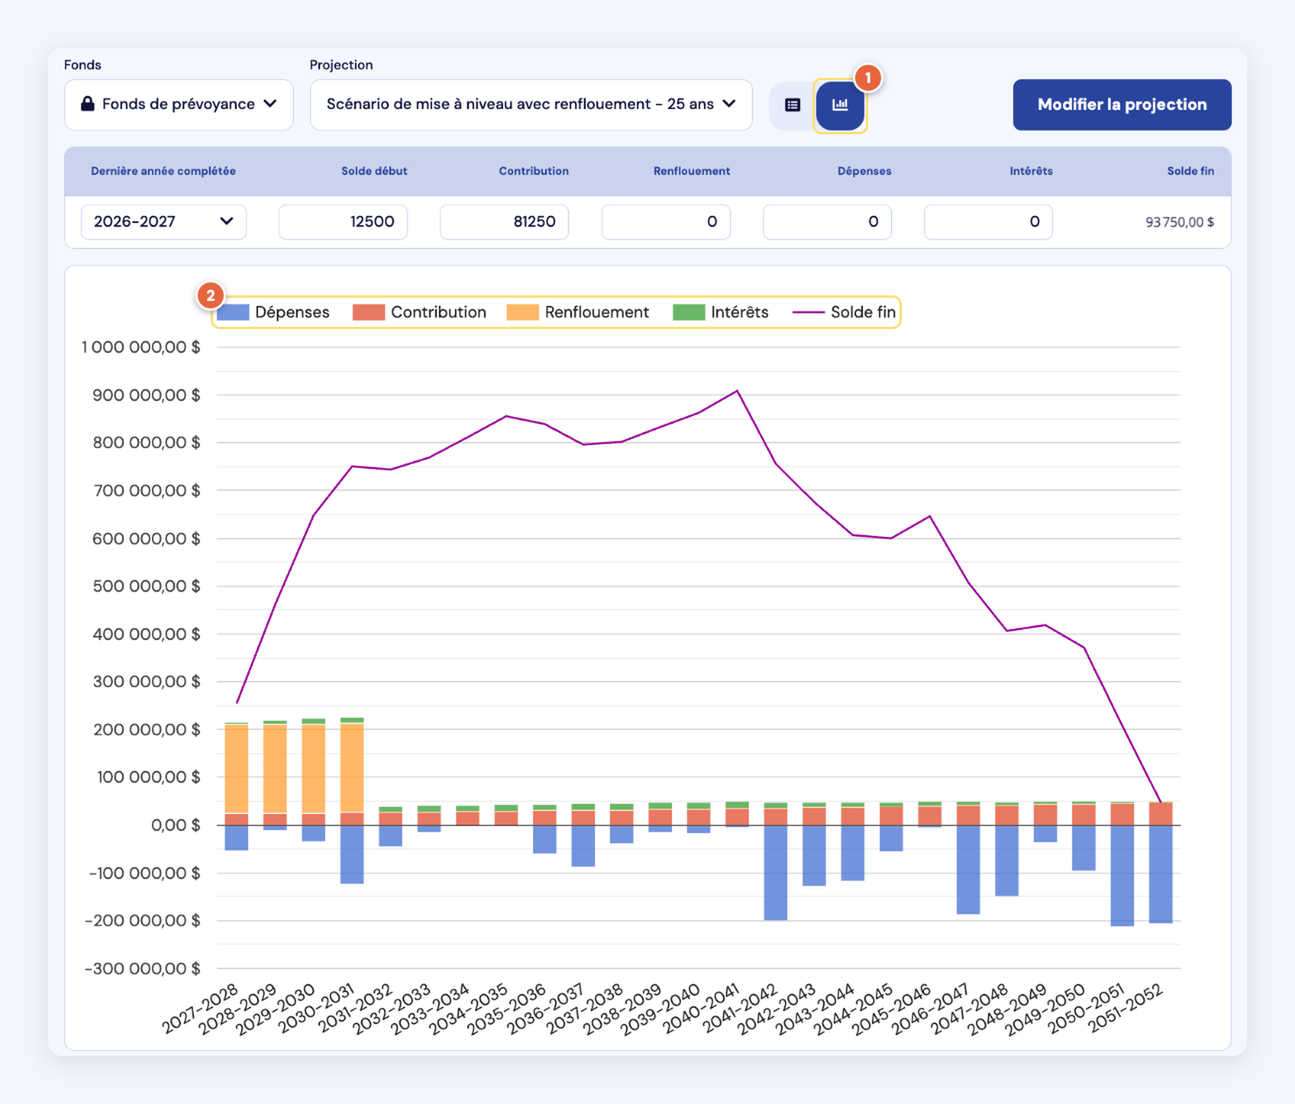Switch to table list view icon

pos(792,105)
